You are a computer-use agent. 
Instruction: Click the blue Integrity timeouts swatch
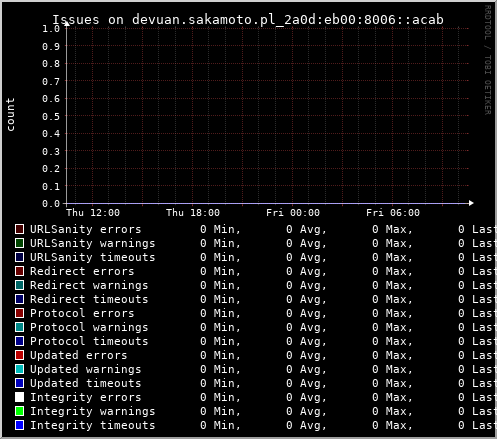tap(20, 425)
